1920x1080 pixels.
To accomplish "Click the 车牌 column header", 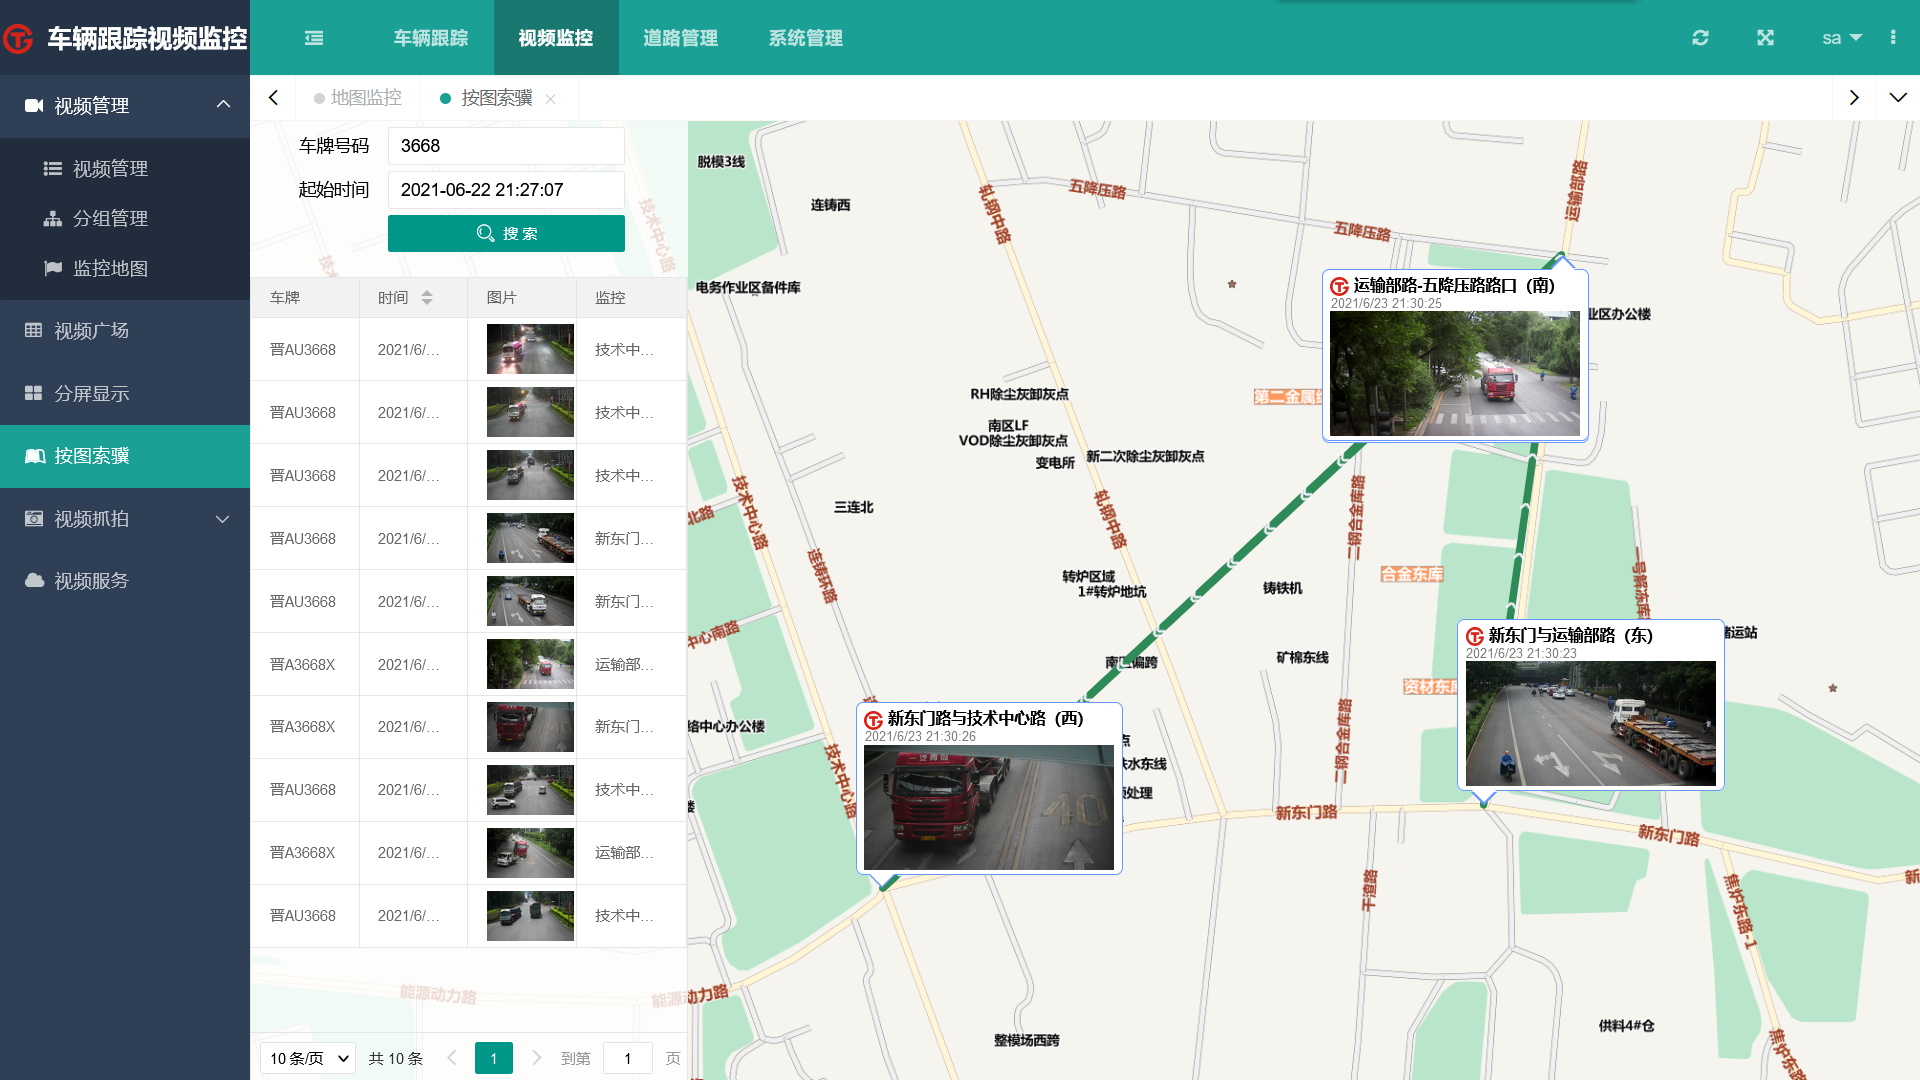I will [305, 298].
